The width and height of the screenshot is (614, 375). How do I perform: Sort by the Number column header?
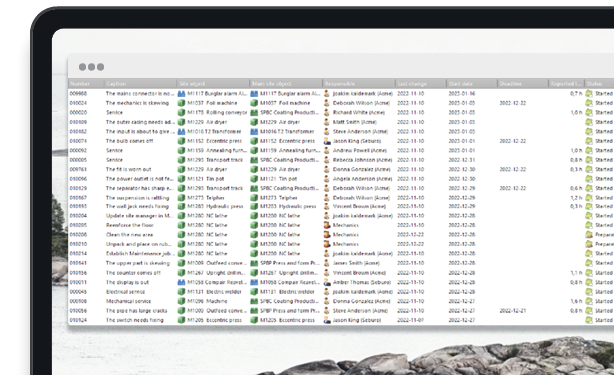click(x=86, y=83)
